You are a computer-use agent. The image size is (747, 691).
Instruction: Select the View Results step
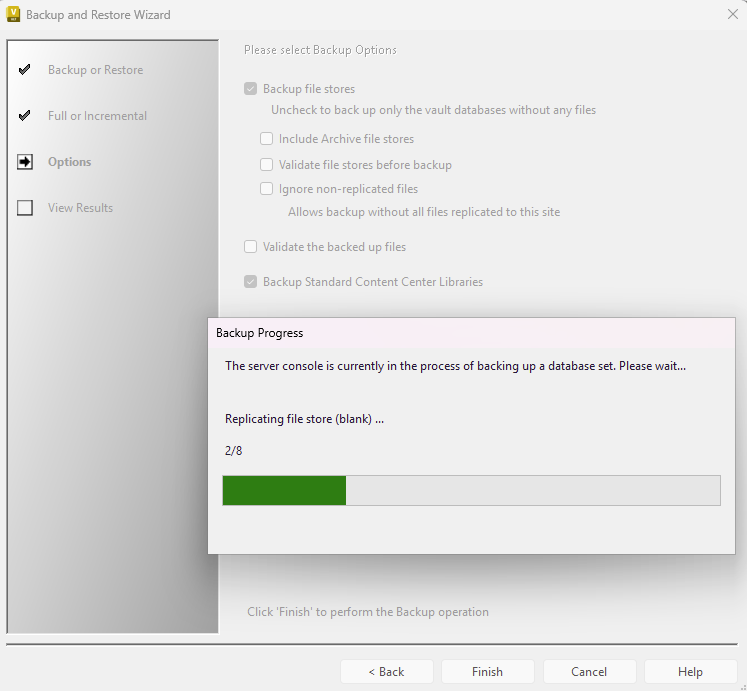[x=81, y=208]
